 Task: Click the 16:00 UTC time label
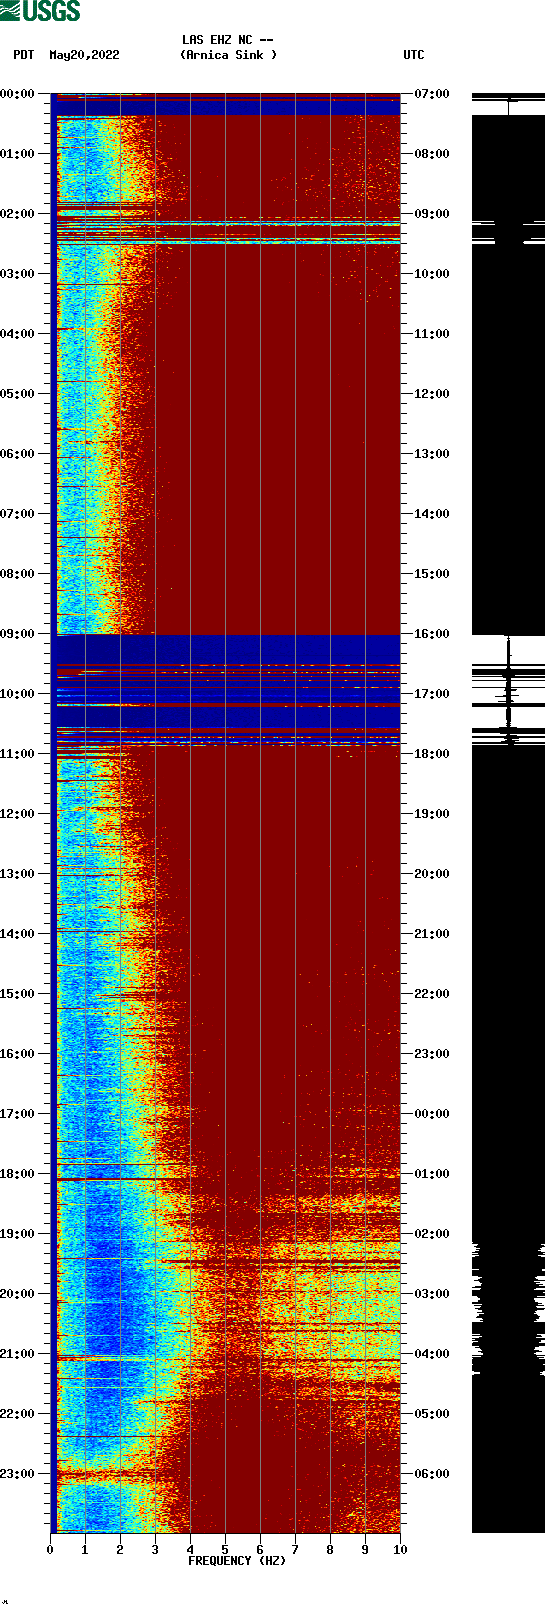tap(432, 634)
